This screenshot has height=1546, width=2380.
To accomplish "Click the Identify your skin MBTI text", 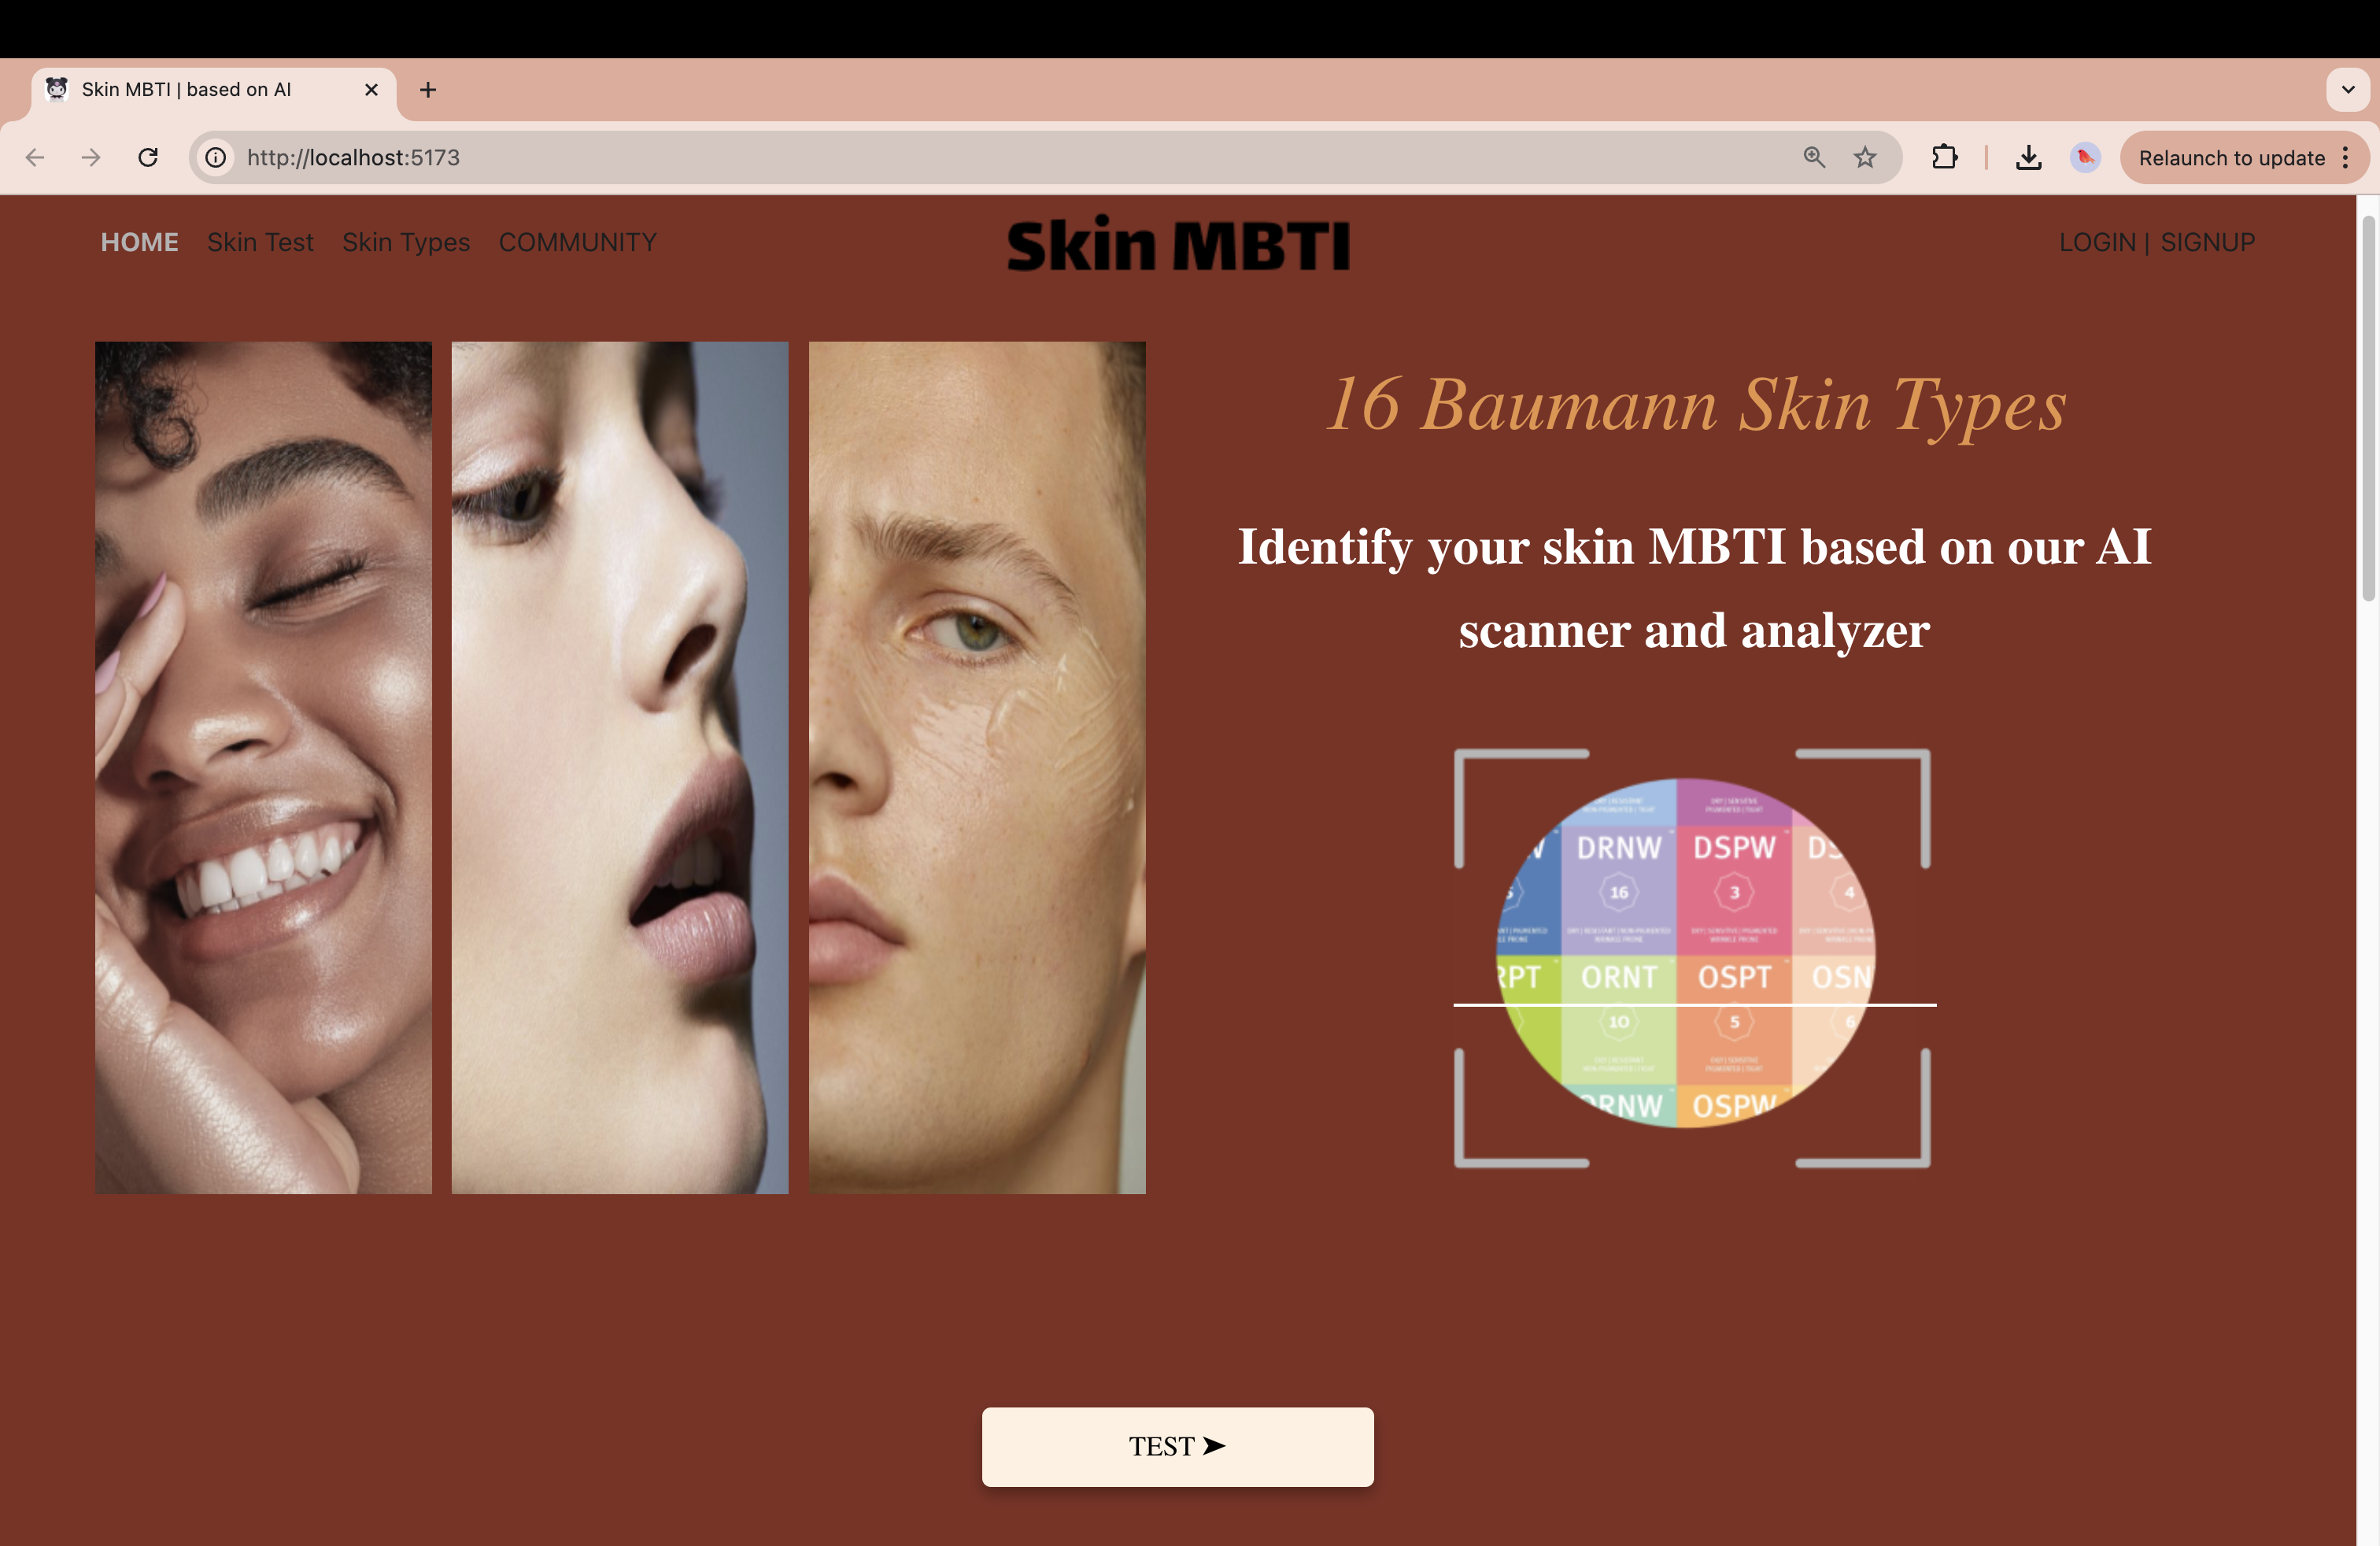I will [x=1694, y=588].
